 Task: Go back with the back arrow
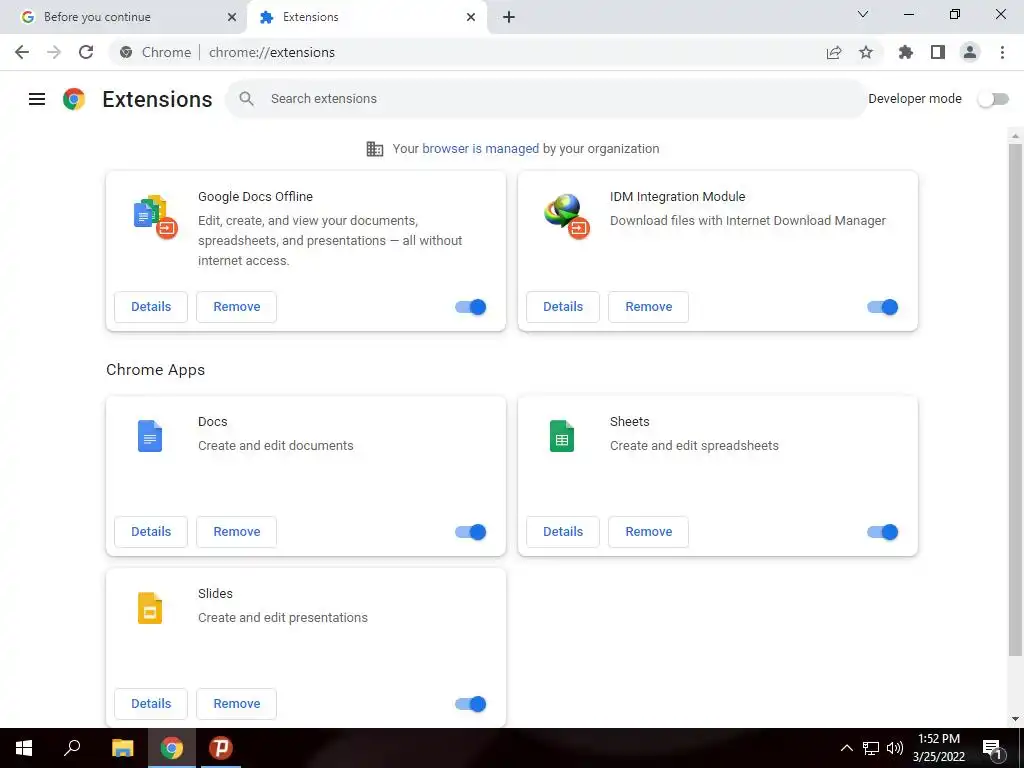tap(22, 52)
